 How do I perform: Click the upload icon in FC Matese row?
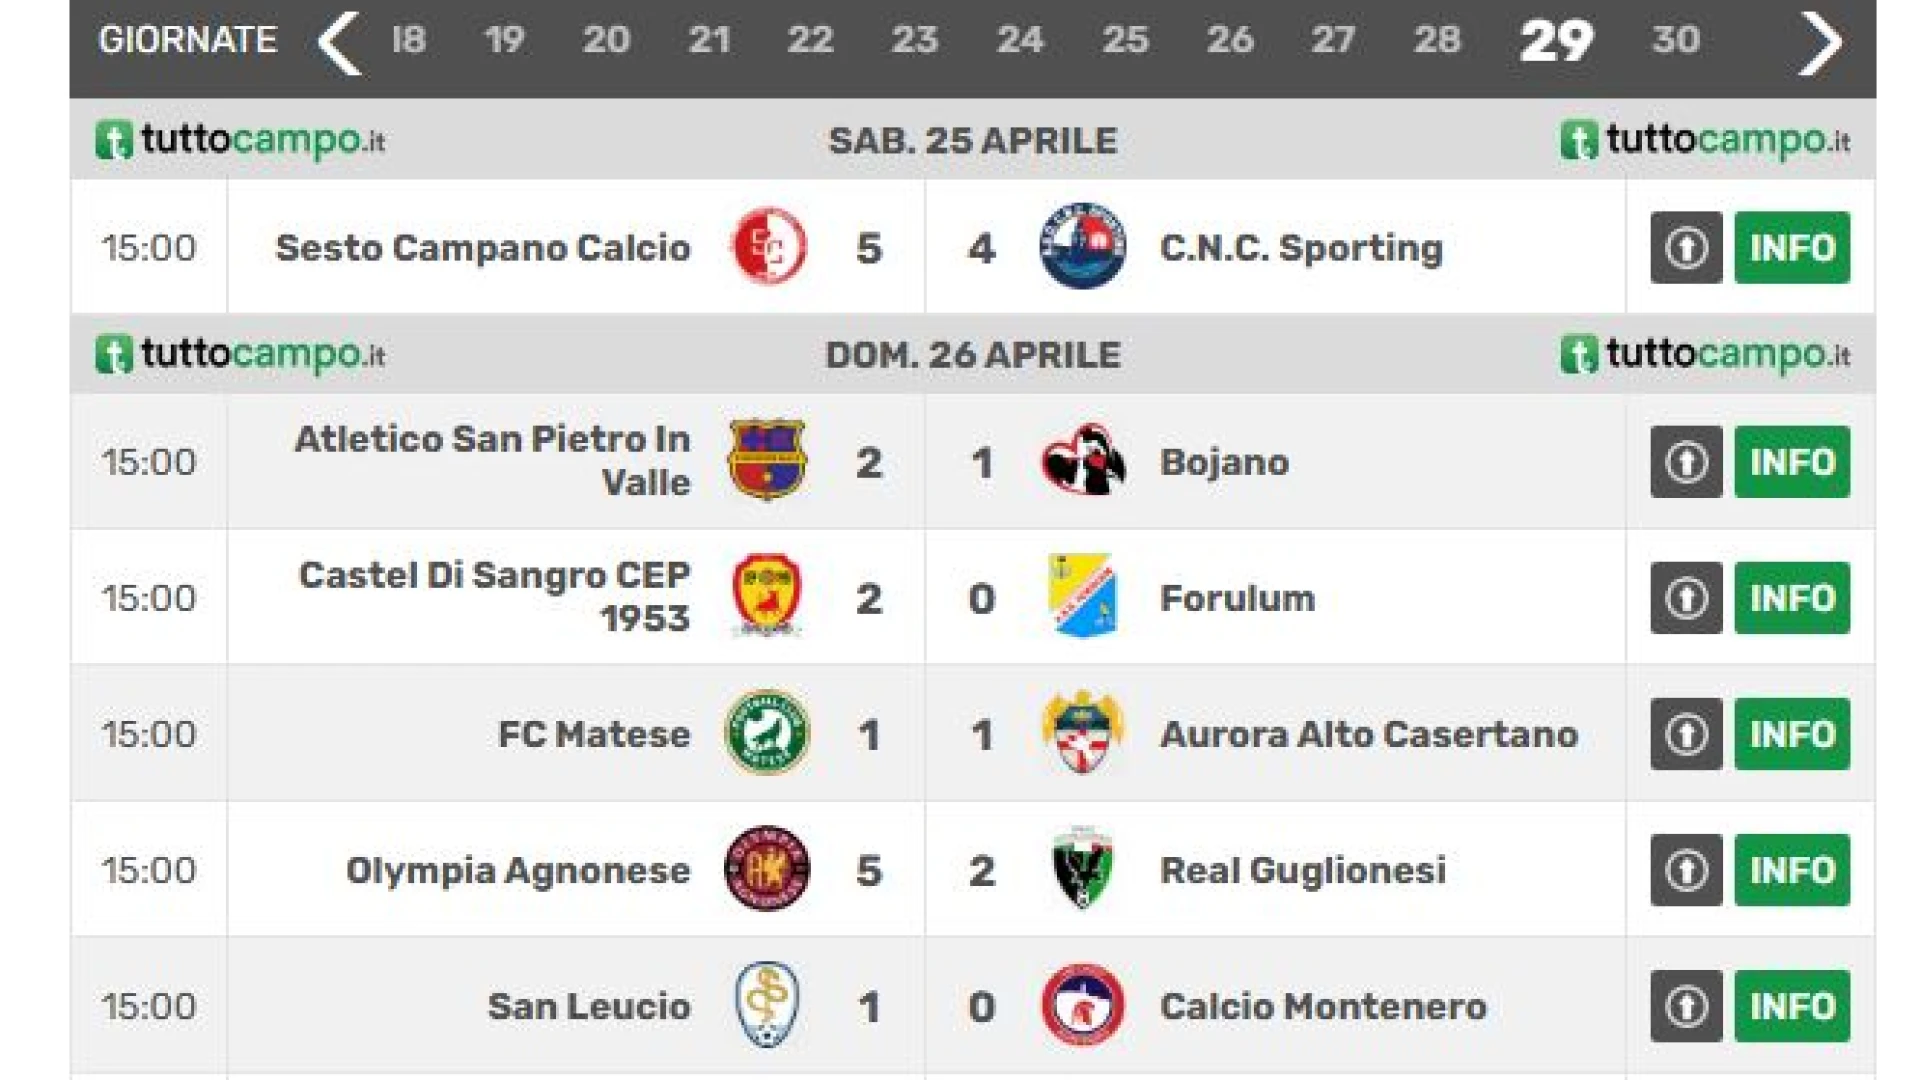[1686, 733]
